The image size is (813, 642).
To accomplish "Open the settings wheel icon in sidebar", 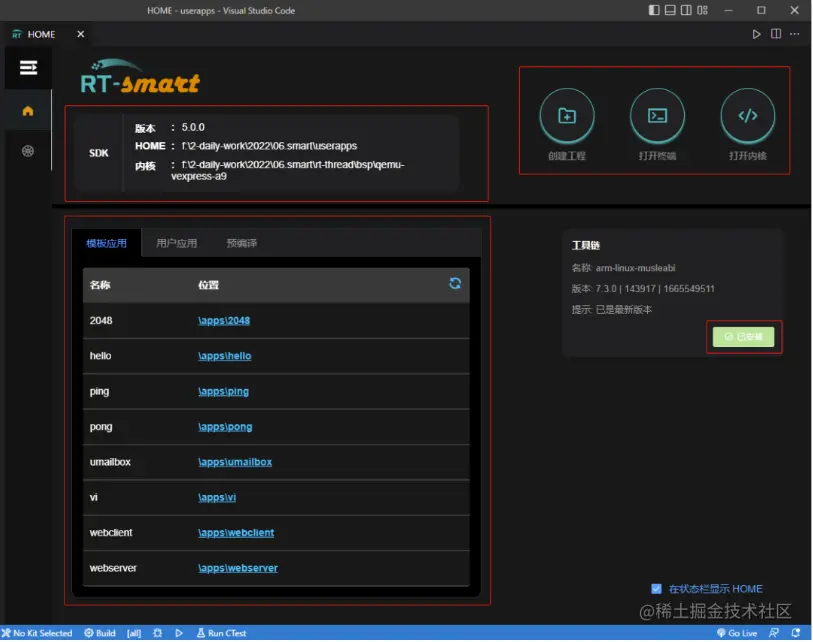I will point(28,151).
